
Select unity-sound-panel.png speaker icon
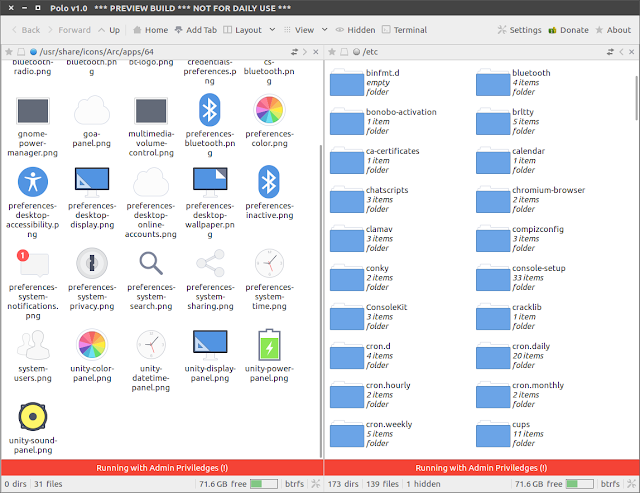pos(33,417)
